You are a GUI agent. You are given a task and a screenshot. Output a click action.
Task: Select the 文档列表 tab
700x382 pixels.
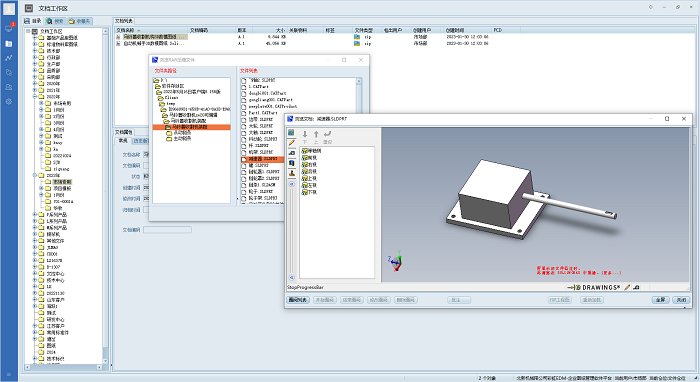(124, 21)
